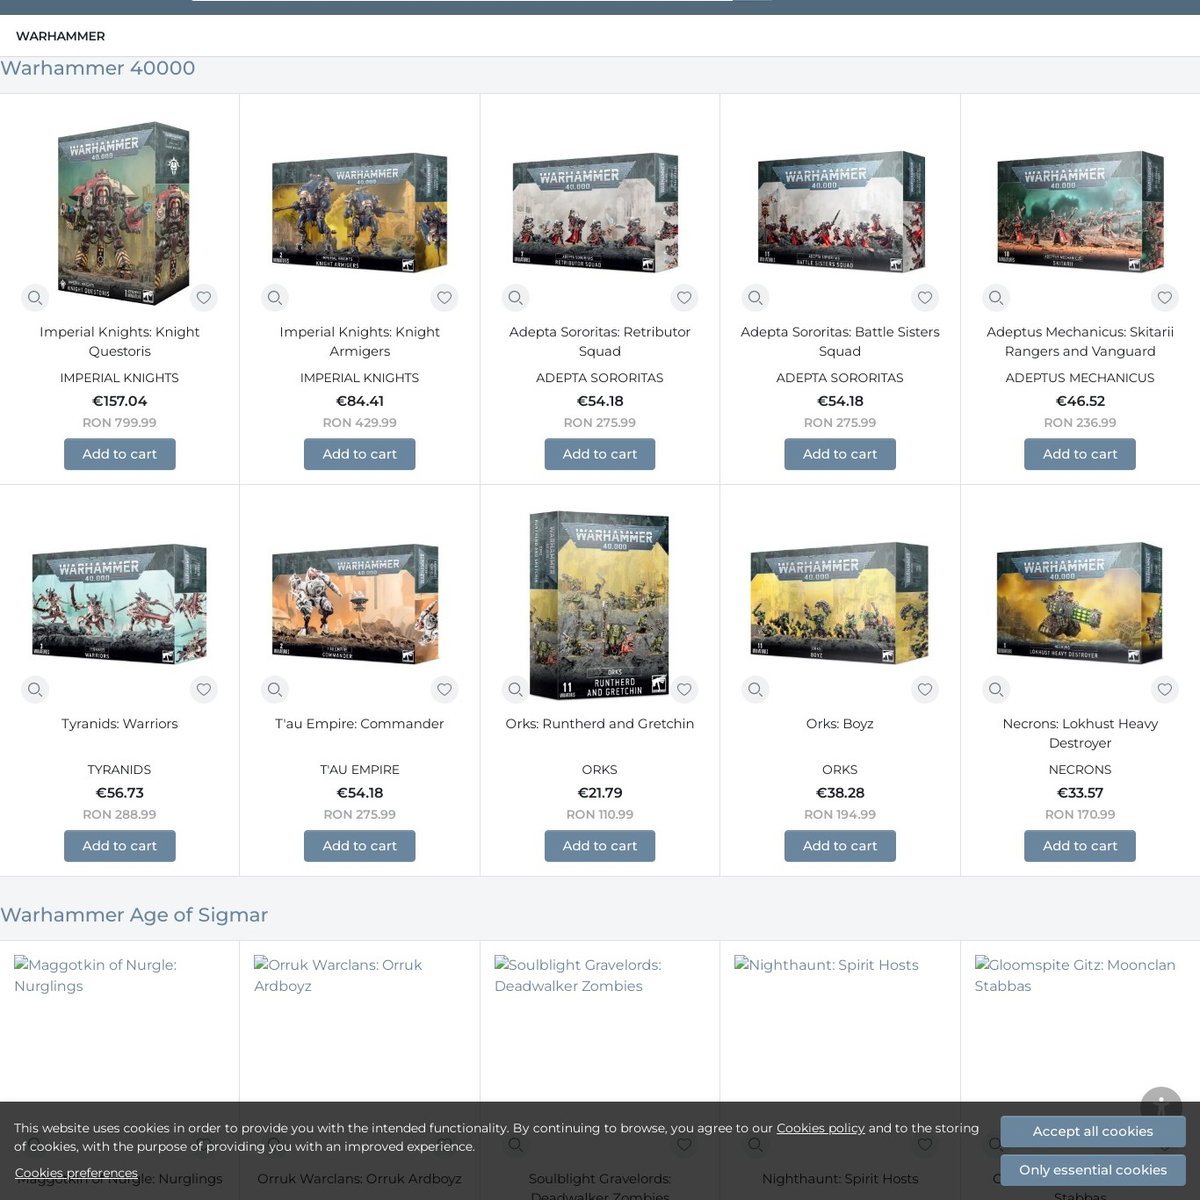Add Tyranids Warriors to wishlist

[x=204, y=689]
